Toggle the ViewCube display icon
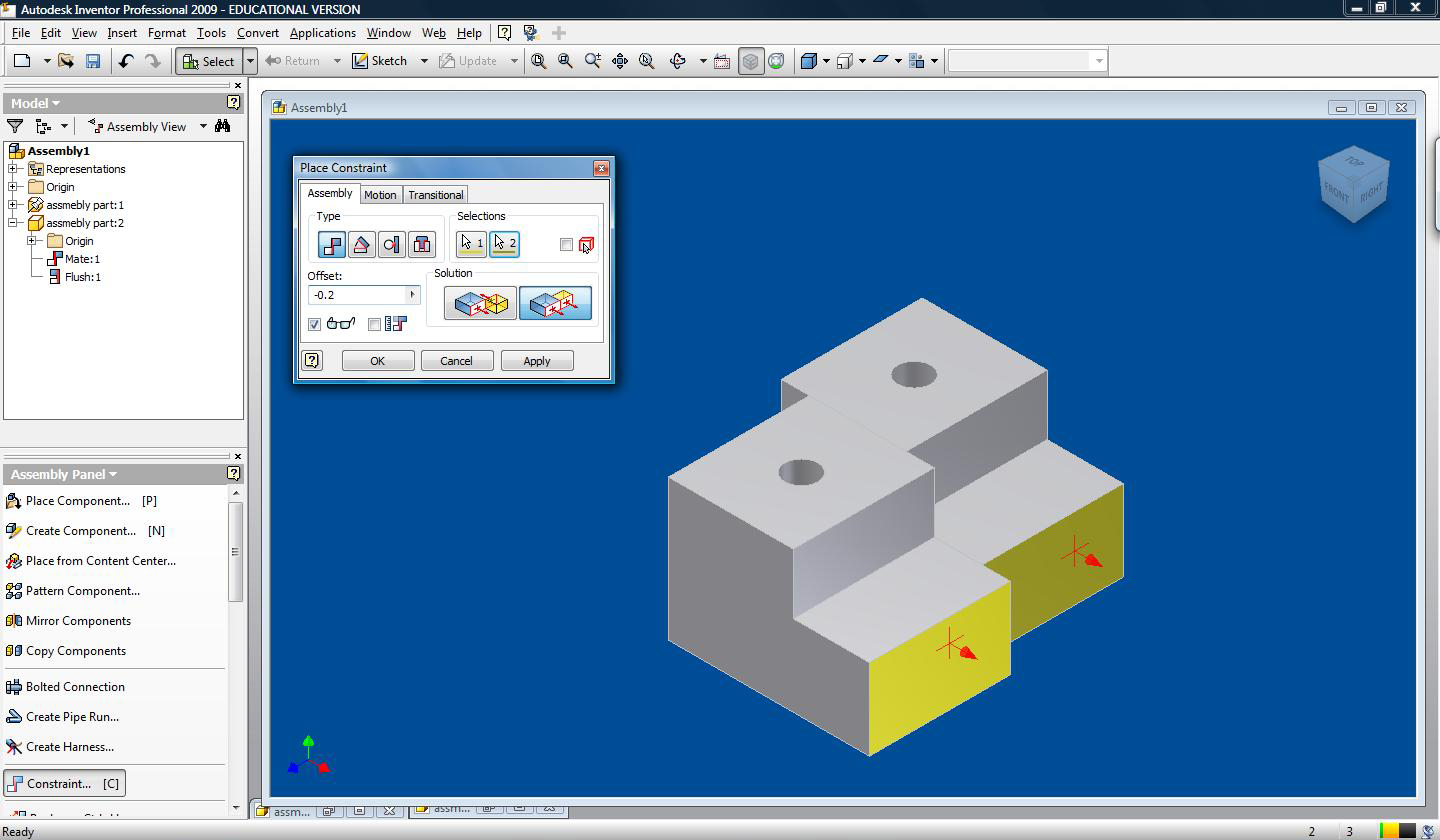 [750, 61]
